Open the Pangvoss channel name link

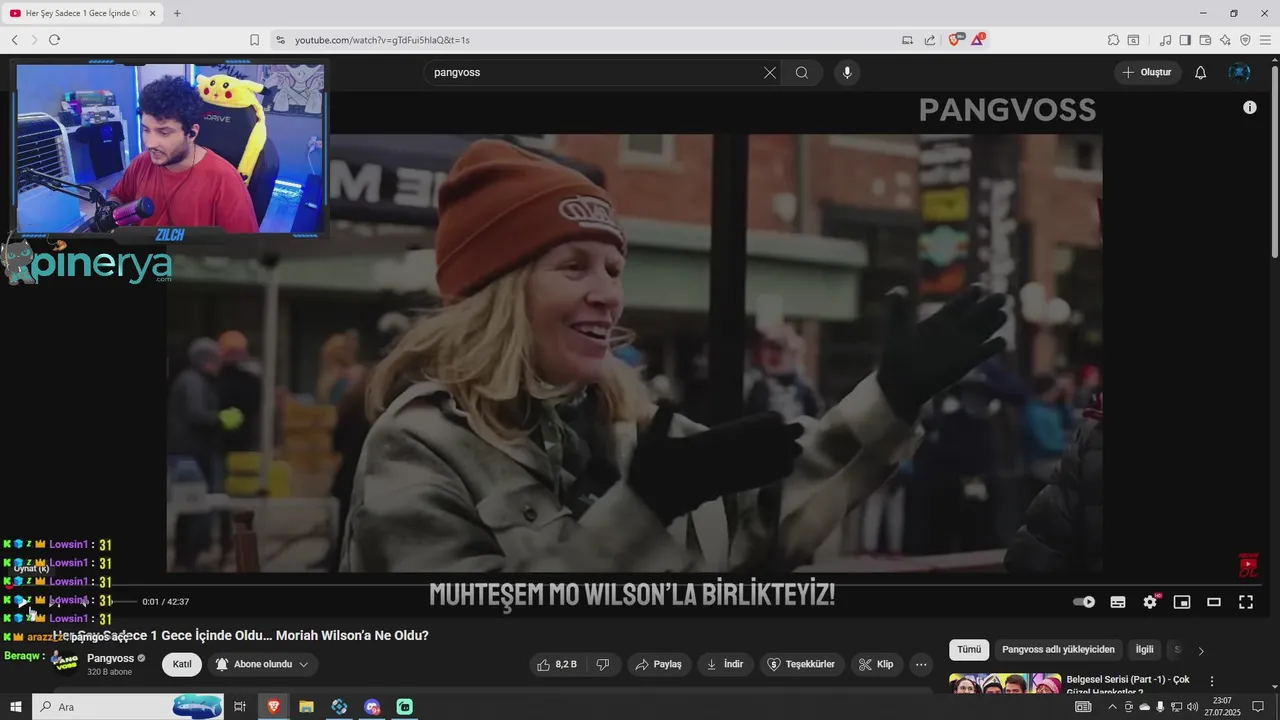point(110,658)
